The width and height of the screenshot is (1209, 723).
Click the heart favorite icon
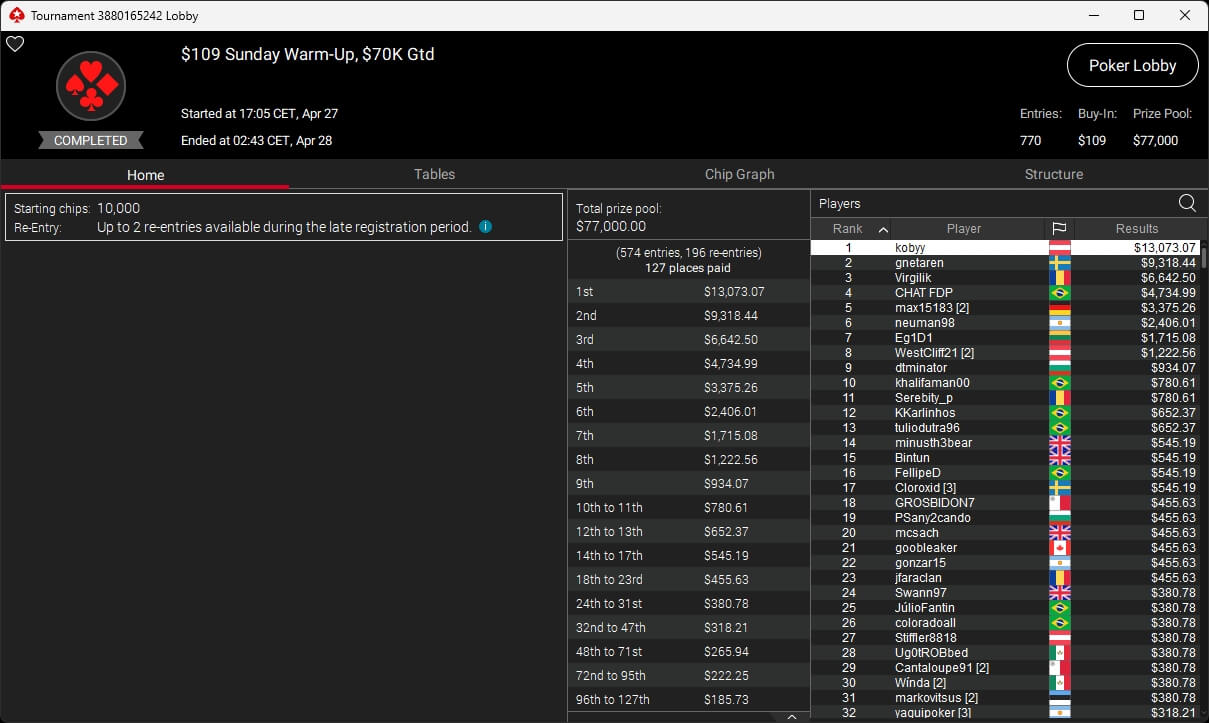tap(15, 44)
